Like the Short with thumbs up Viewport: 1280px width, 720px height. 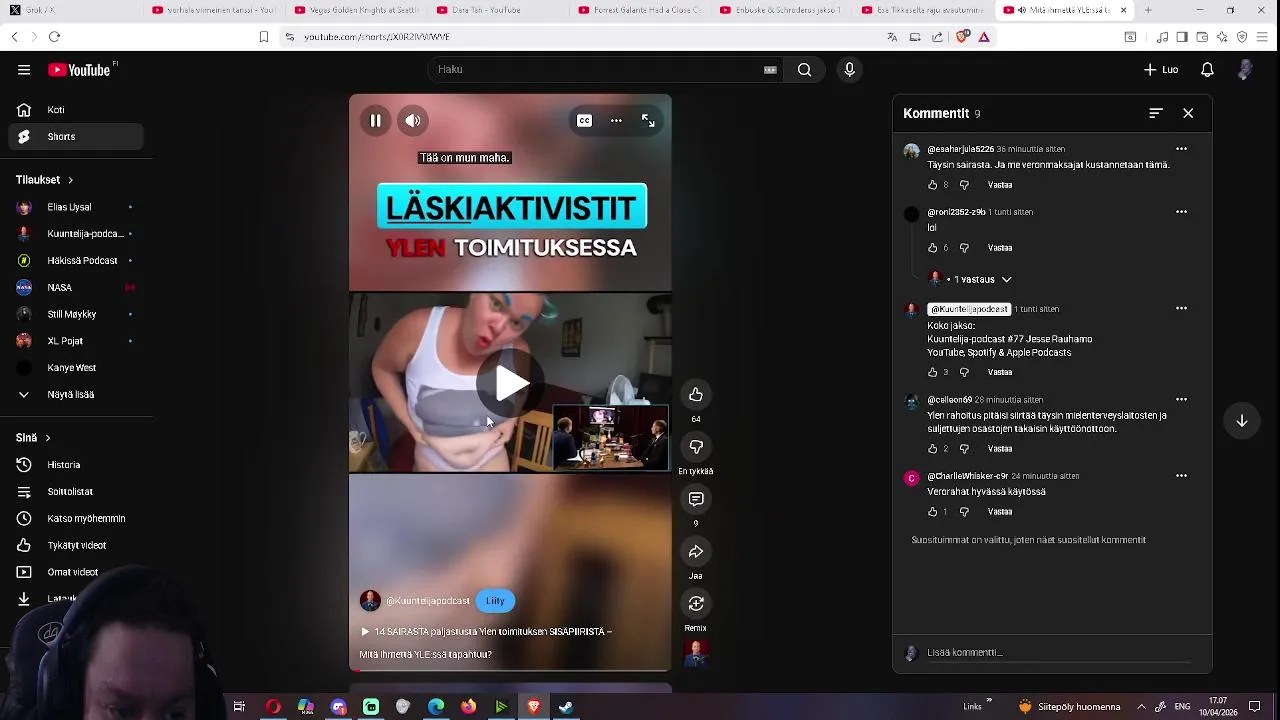tap(696, 395)
